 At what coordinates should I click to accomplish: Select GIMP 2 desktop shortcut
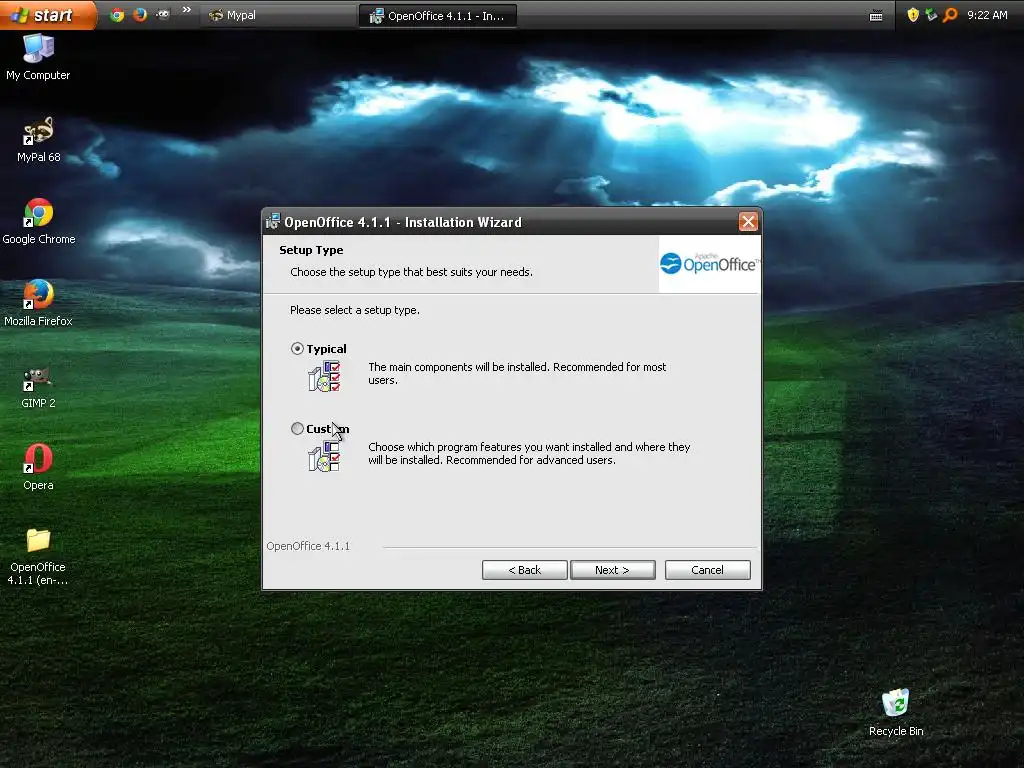39,387
